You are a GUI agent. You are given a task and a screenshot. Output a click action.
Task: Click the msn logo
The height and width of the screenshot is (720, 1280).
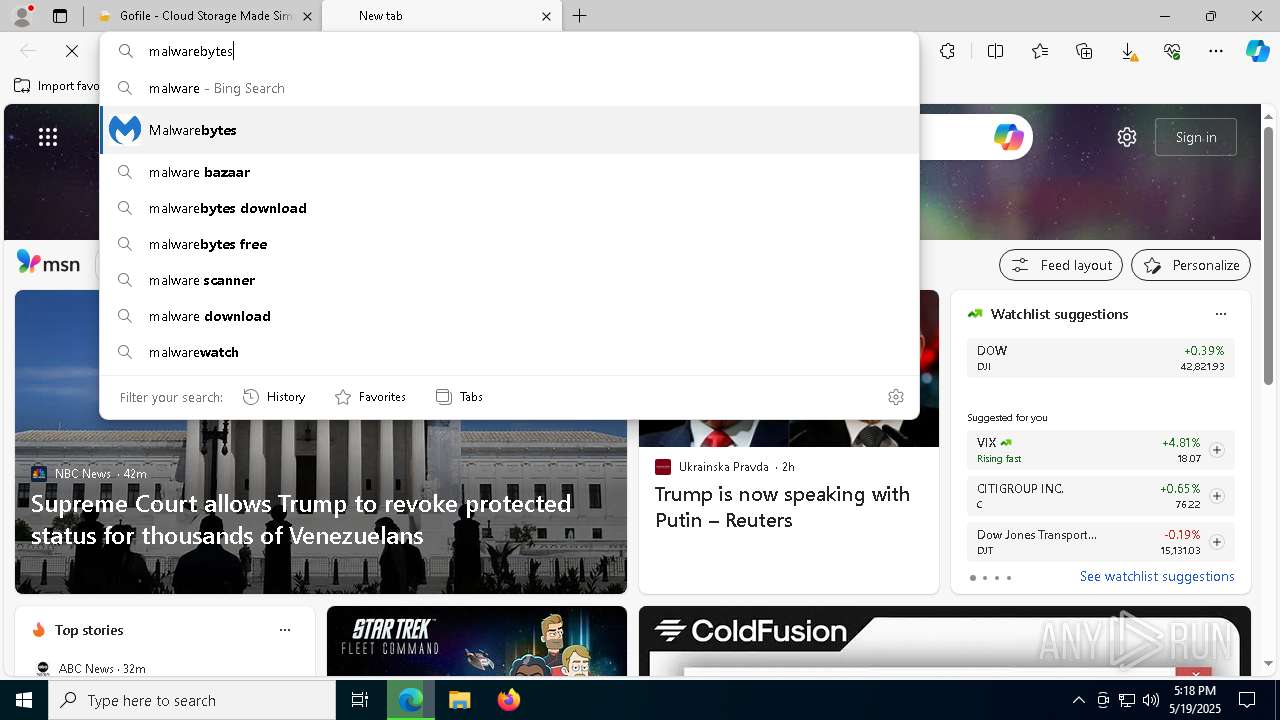[48, 264]
